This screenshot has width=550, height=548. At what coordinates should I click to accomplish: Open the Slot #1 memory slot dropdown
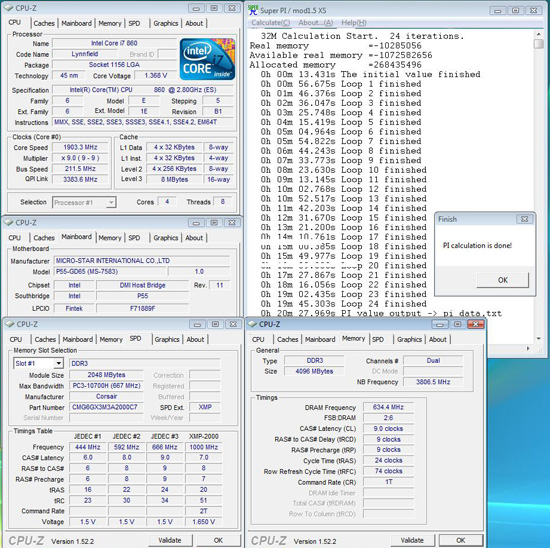coord(59,363)
